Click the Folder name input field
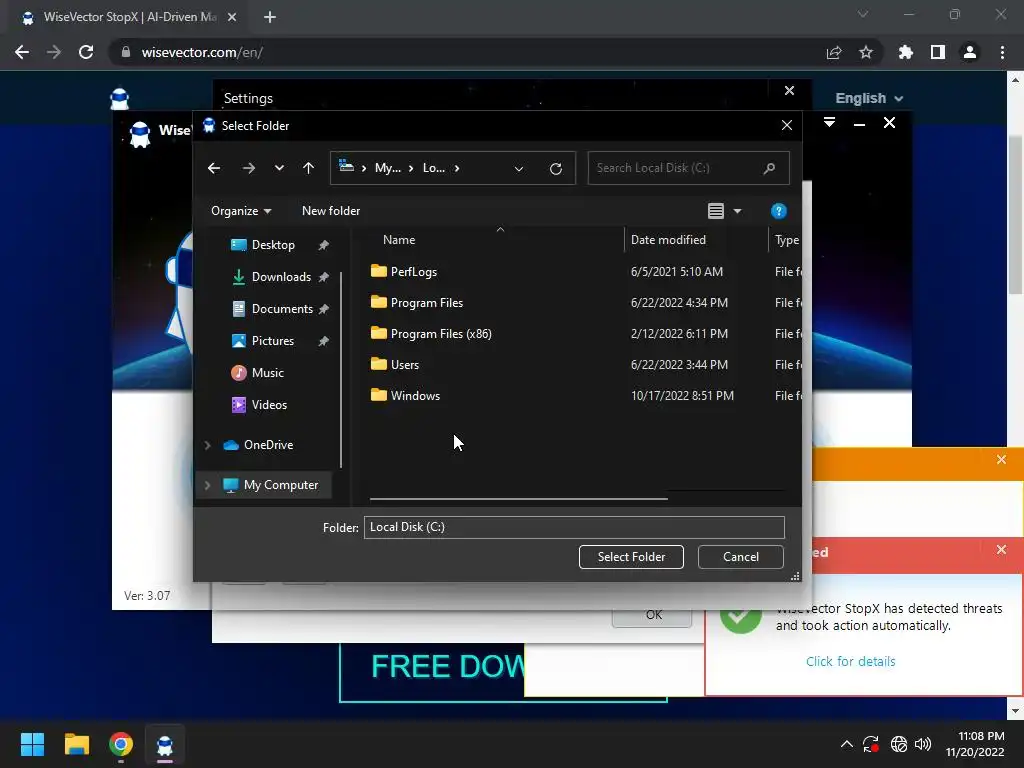1024x768 pixels. [574, 527]
